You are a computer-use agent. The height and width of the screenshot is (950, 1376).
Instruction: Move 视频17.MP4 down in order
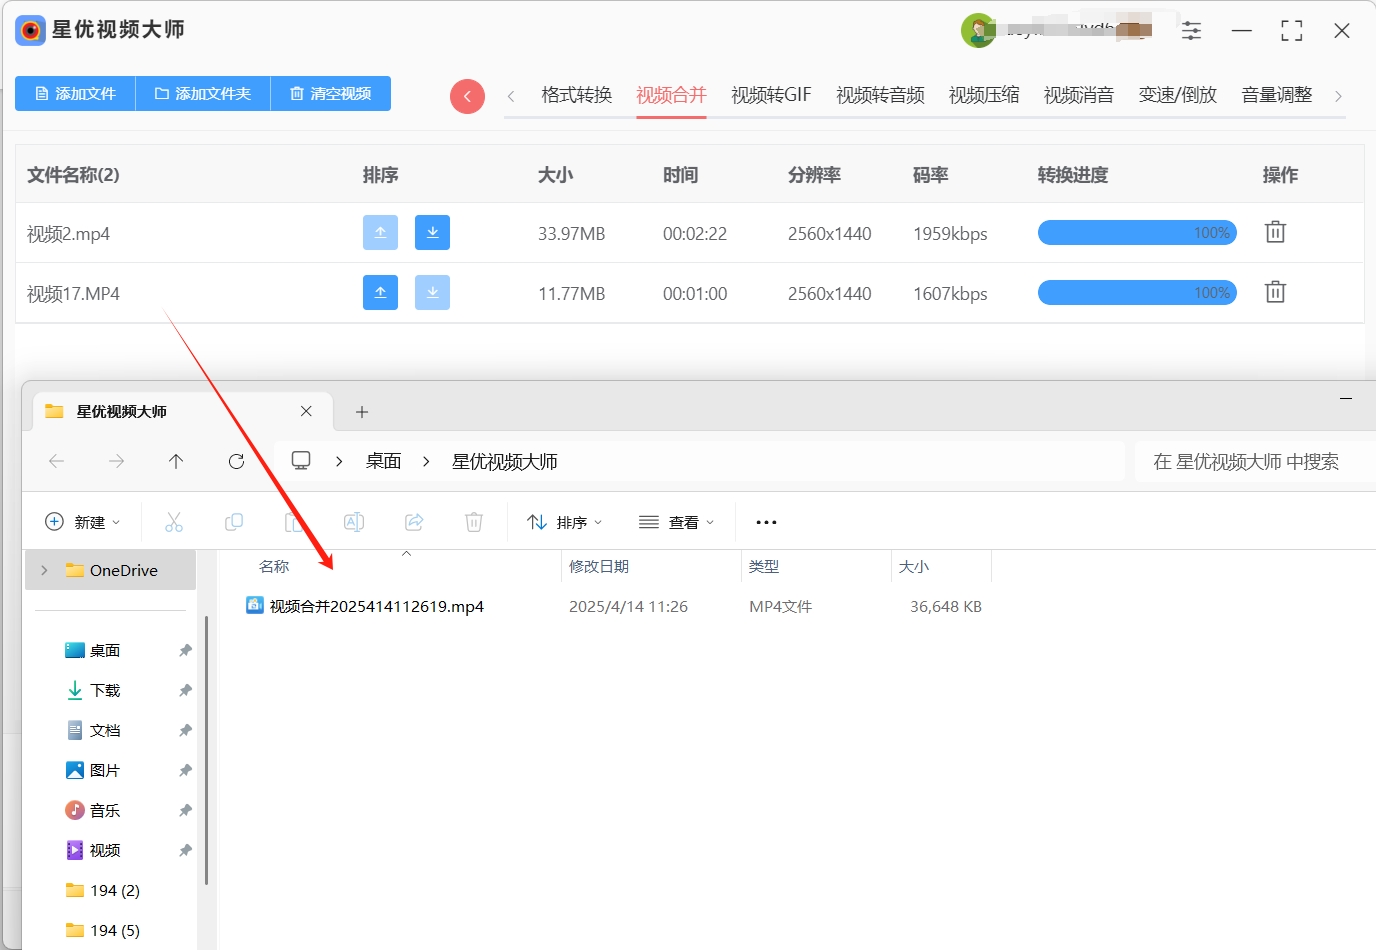click(x=432, y=292)
